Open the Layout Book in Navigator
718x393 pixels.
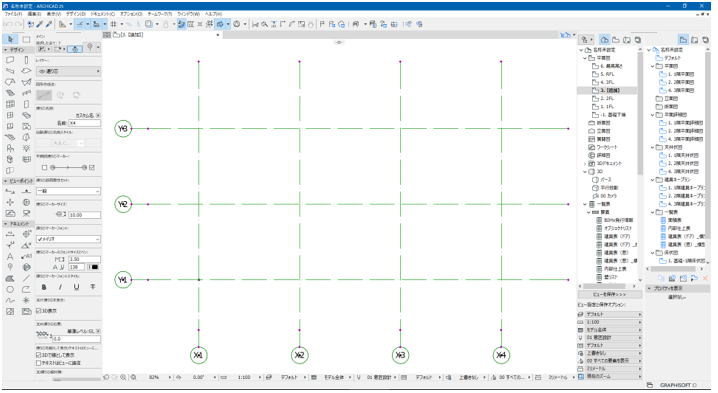[627, 40]
